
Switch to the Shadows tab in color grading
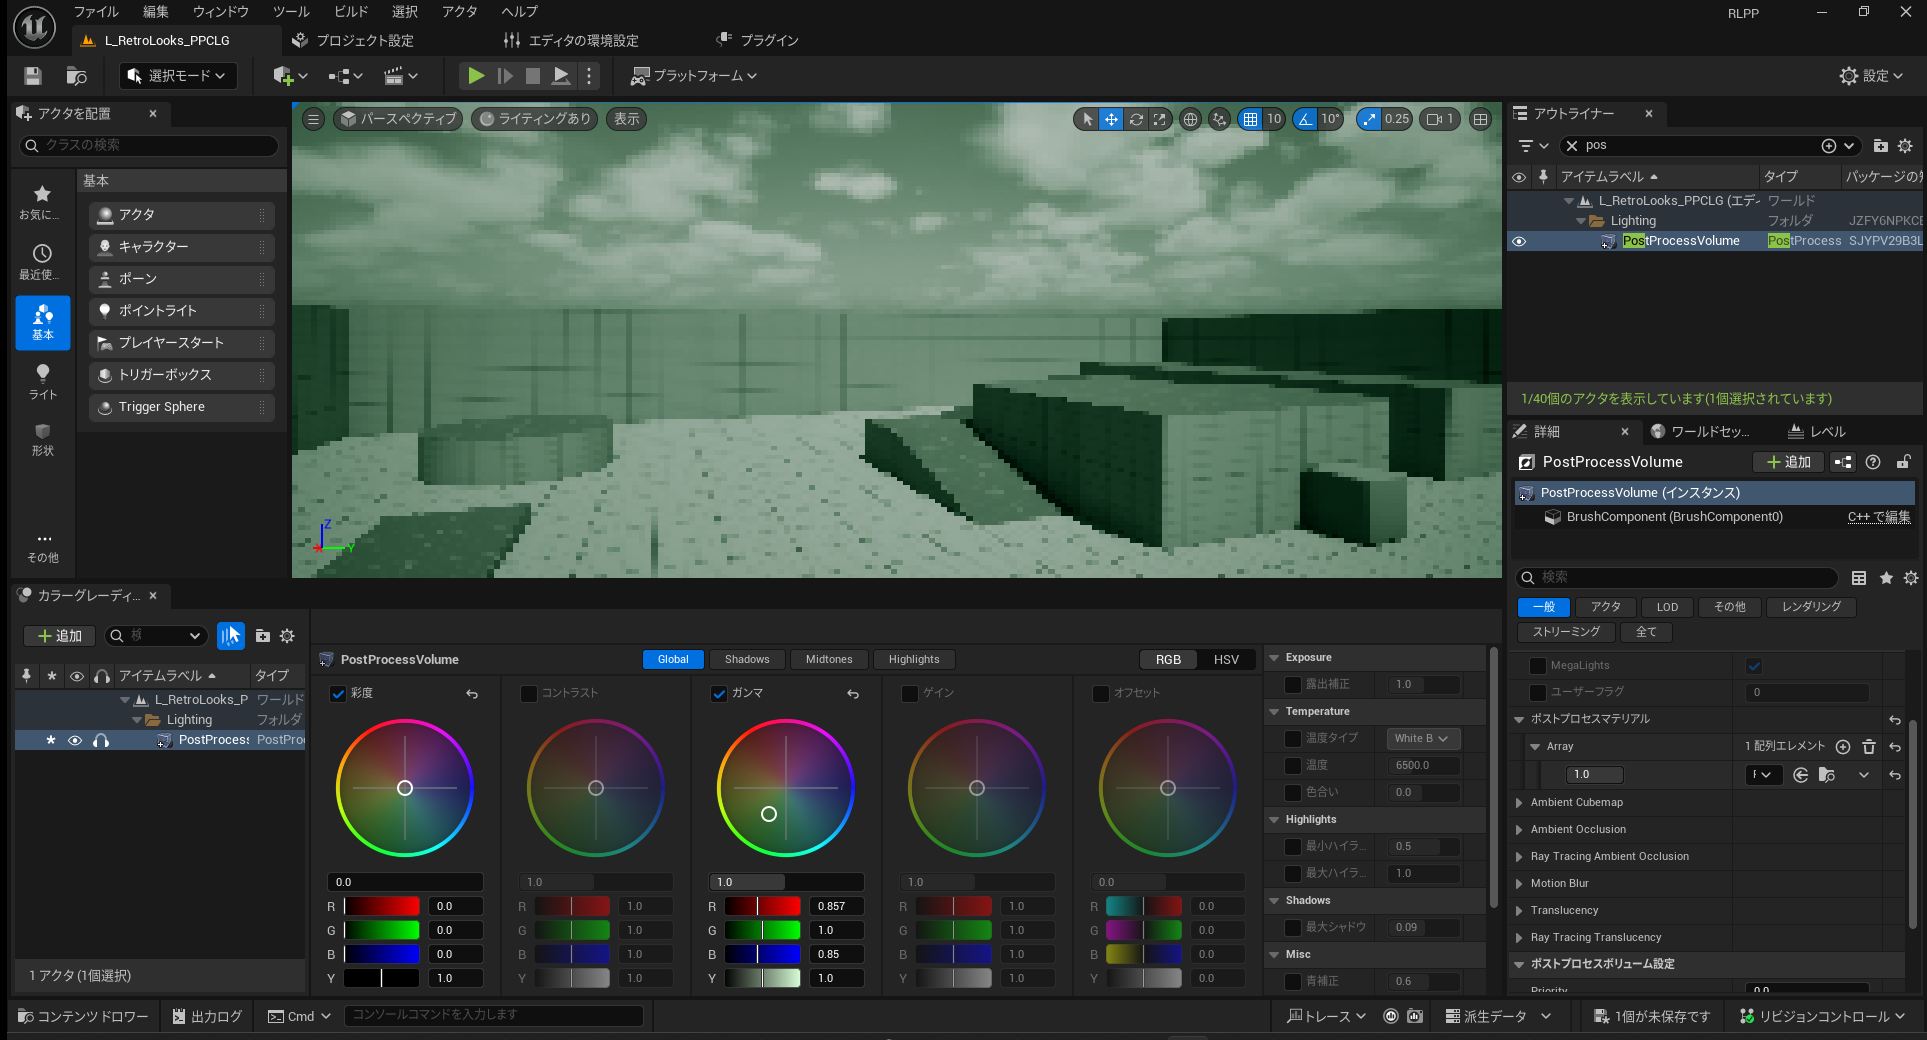tap(746, 659)
